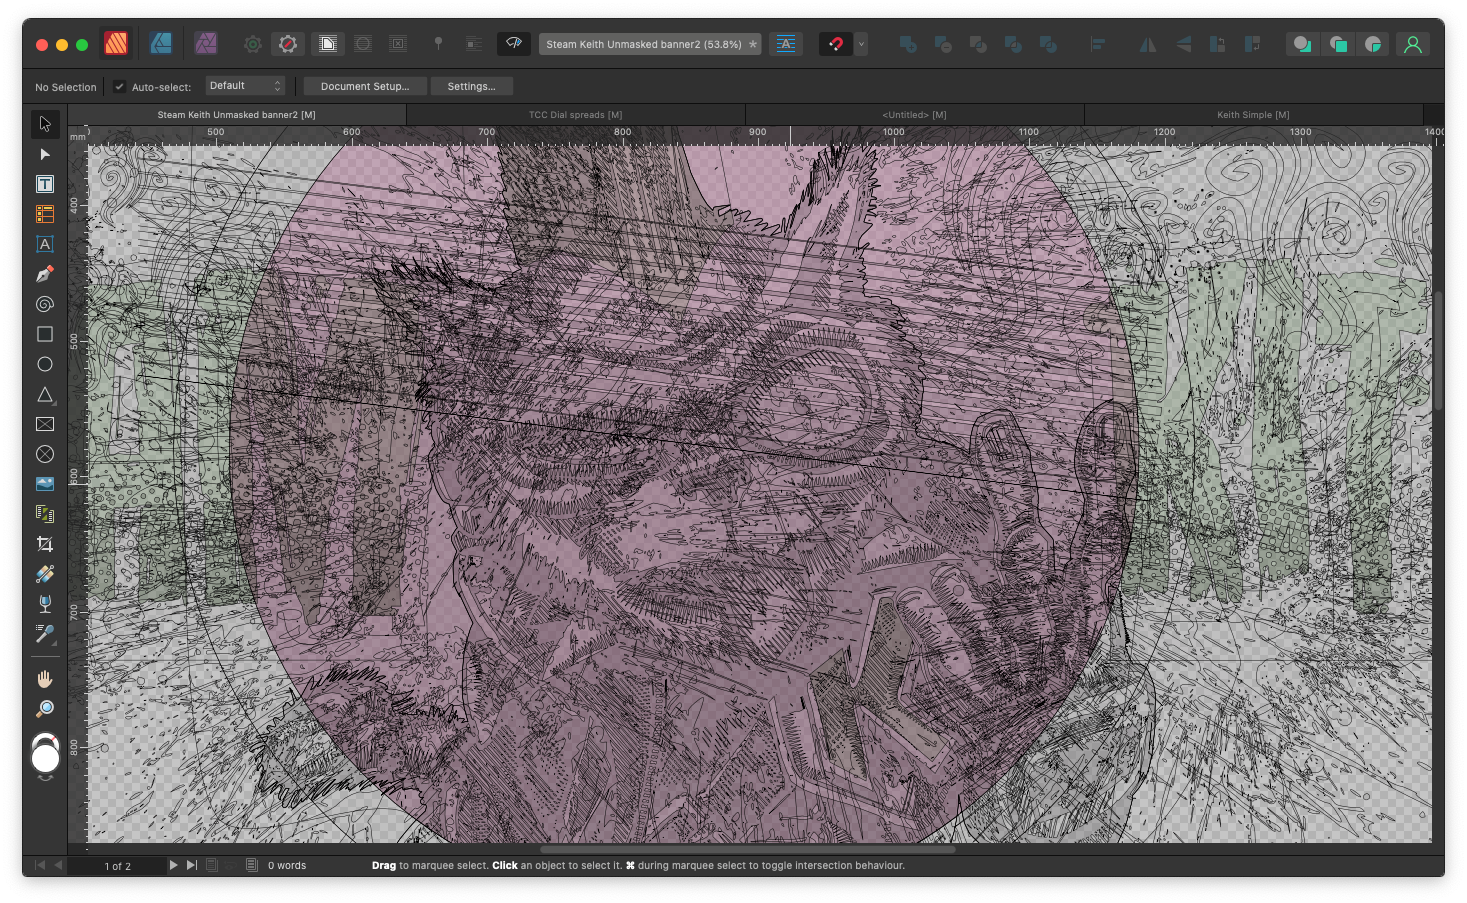1467x903 pixels.
Task: Select the Fill gradient tool
Action: [44, 574]
